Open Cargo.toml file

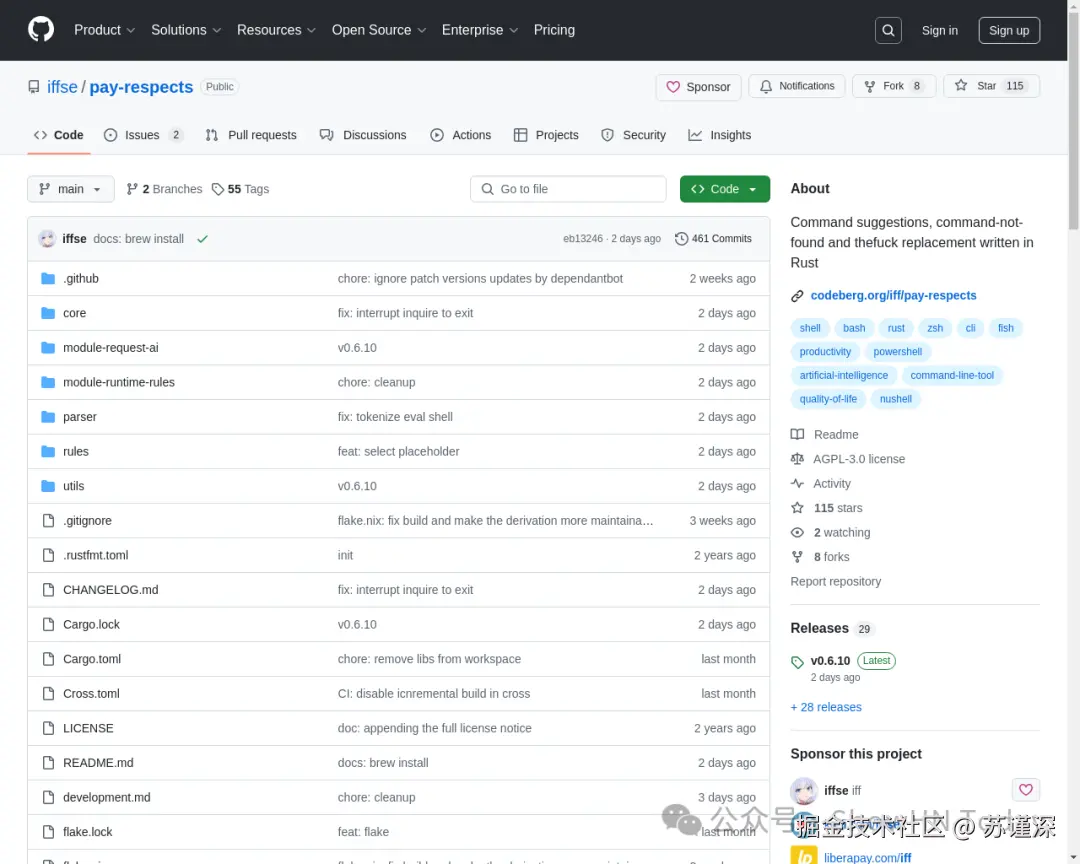click(x=92, y=659)
